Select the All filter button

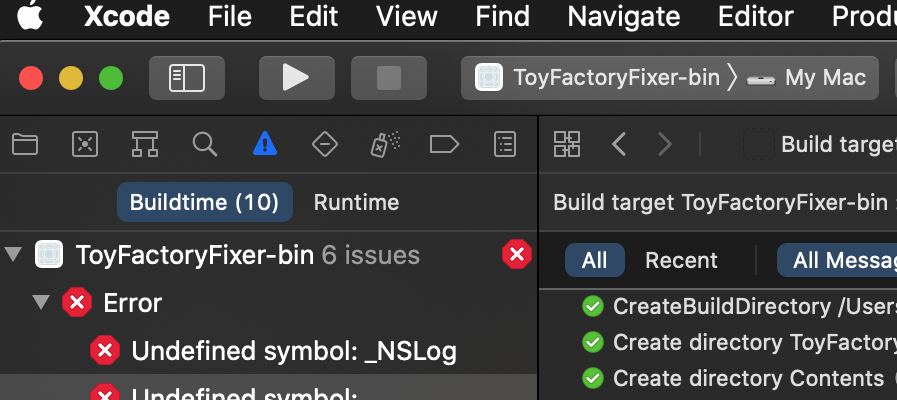[x=595, y=260]
